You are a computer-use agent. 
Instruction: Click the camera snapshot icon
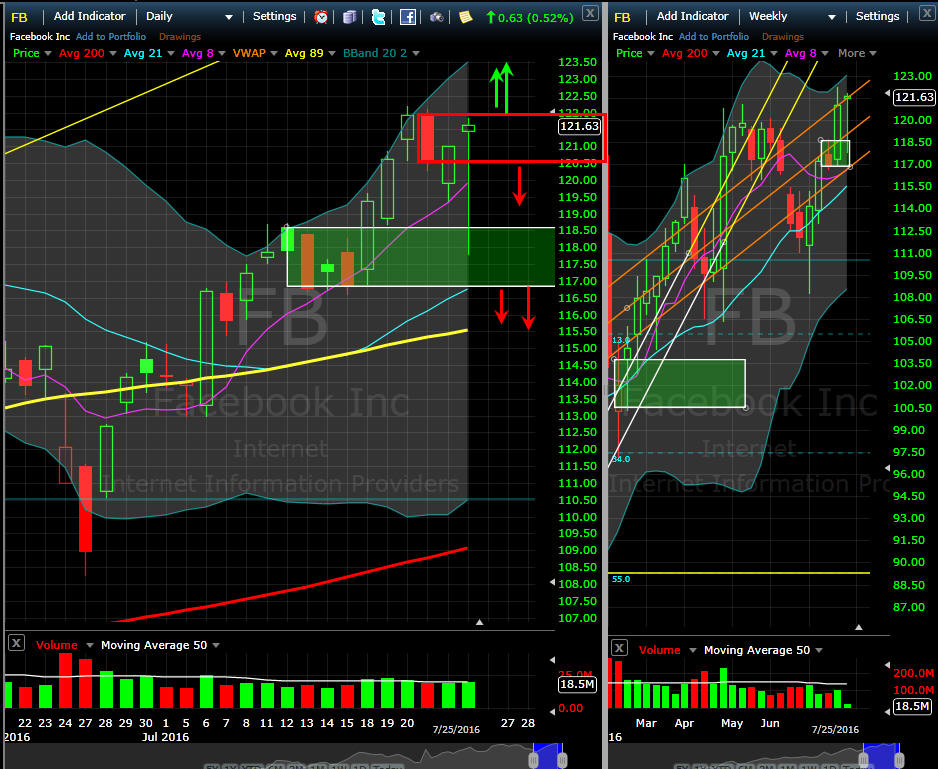pos(437,17)
